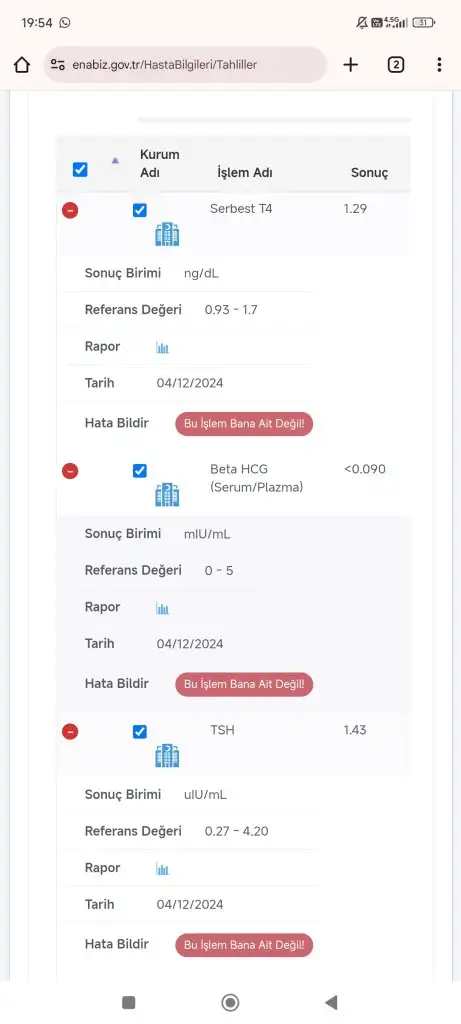Open the browser three-dot menu

click(439, 64)
